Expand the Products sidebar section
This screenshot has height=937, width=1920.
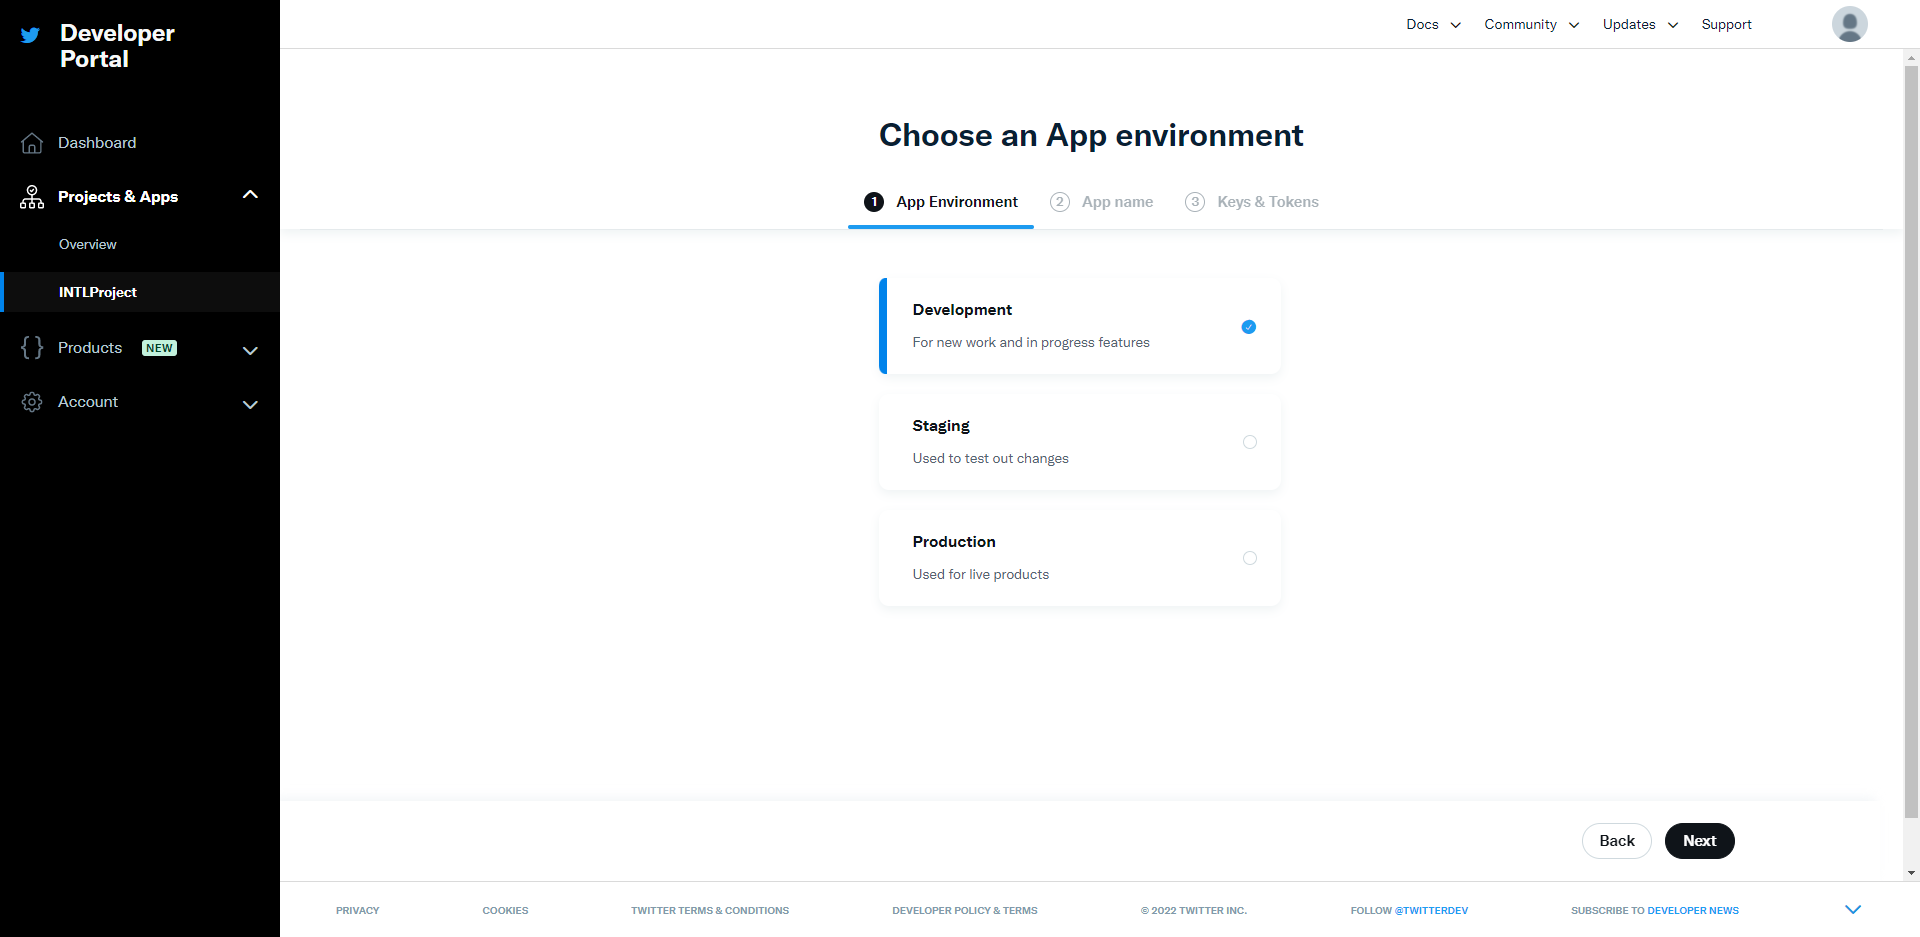[x=250, y=350]
